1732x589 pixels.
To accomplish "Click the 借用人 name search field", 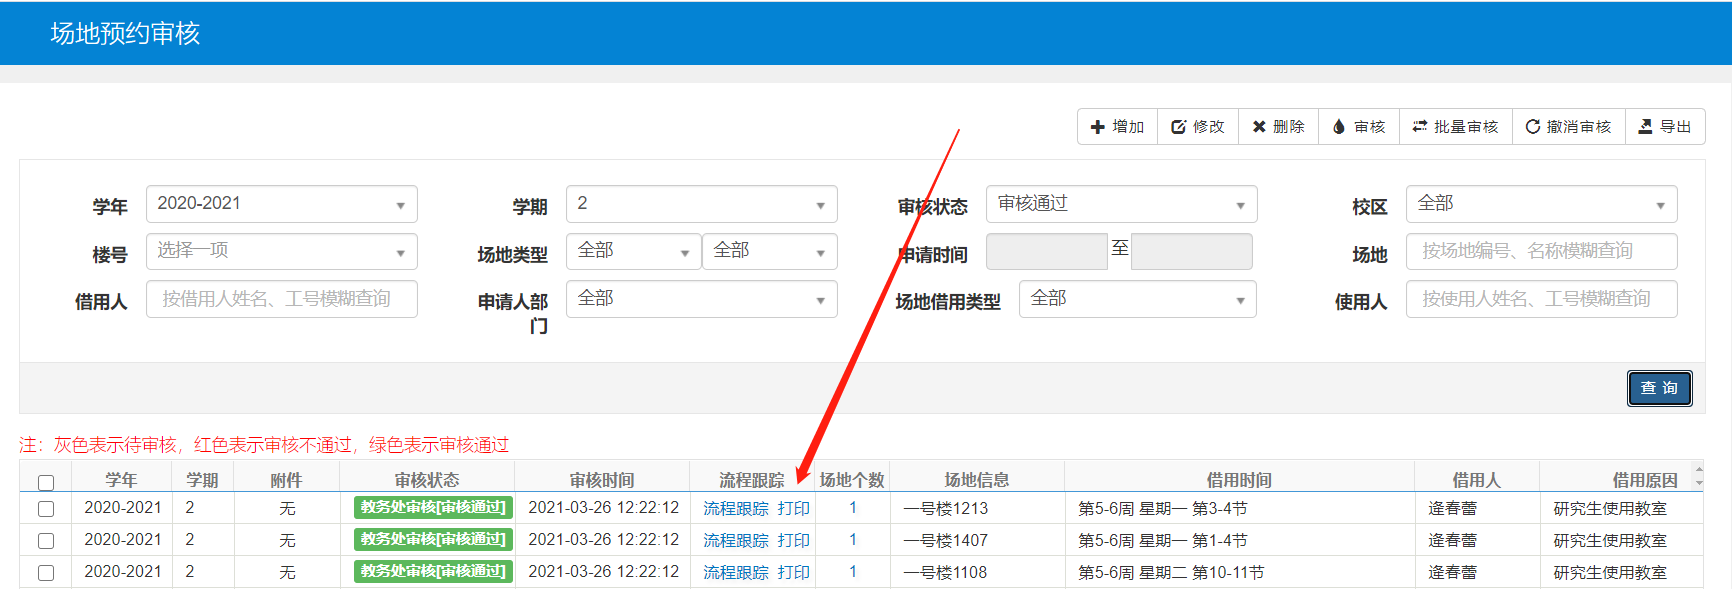I will pos(281,299).
